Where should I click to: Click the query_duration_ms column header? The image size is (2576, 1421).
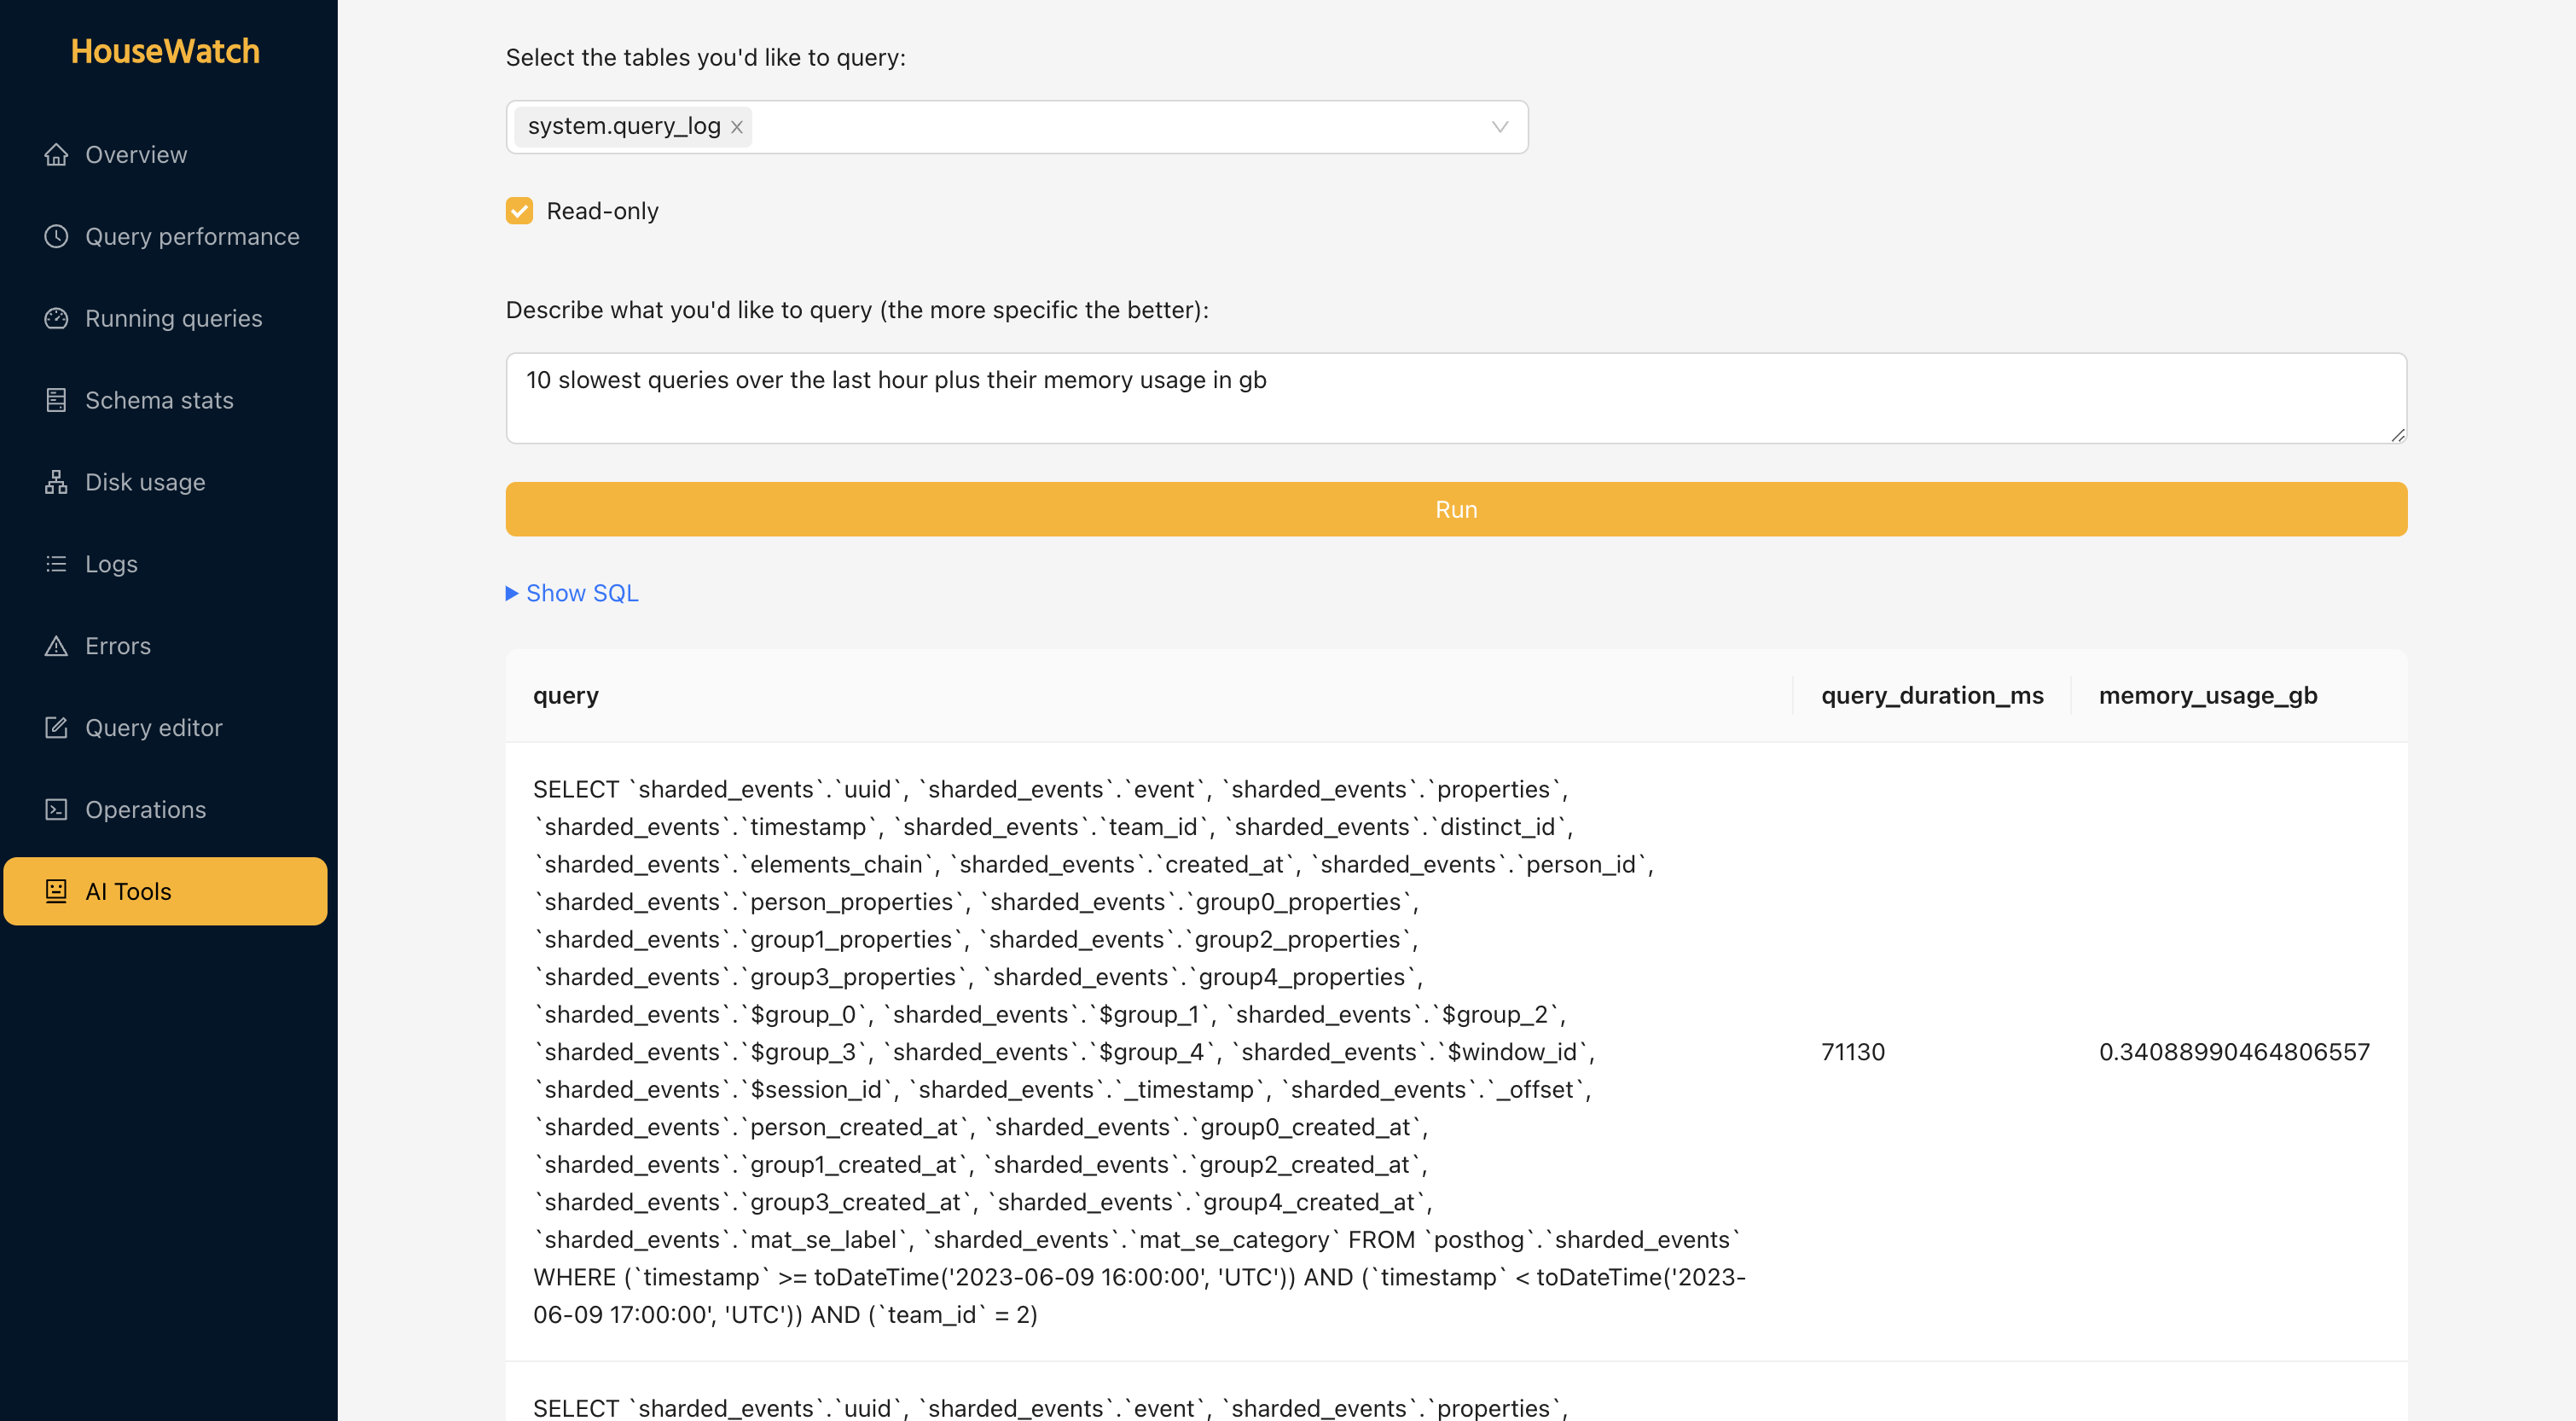(1931, 695)
